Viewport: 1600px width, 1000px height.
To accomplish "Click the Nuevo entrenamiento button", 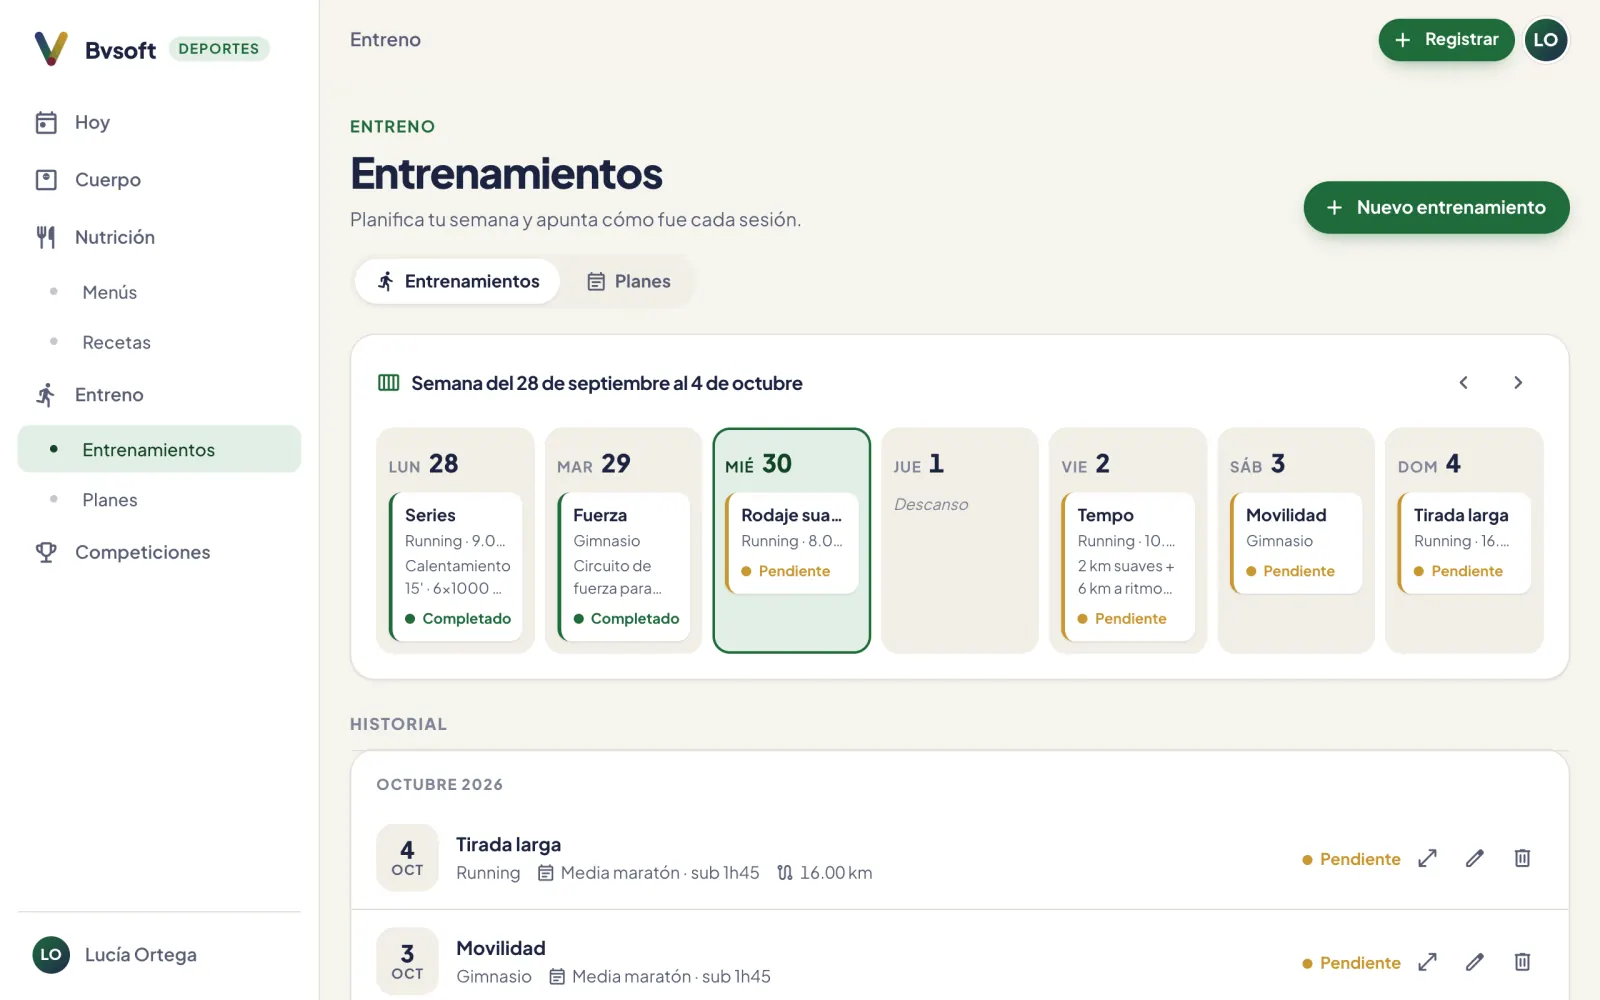I will coord(1436,208).
